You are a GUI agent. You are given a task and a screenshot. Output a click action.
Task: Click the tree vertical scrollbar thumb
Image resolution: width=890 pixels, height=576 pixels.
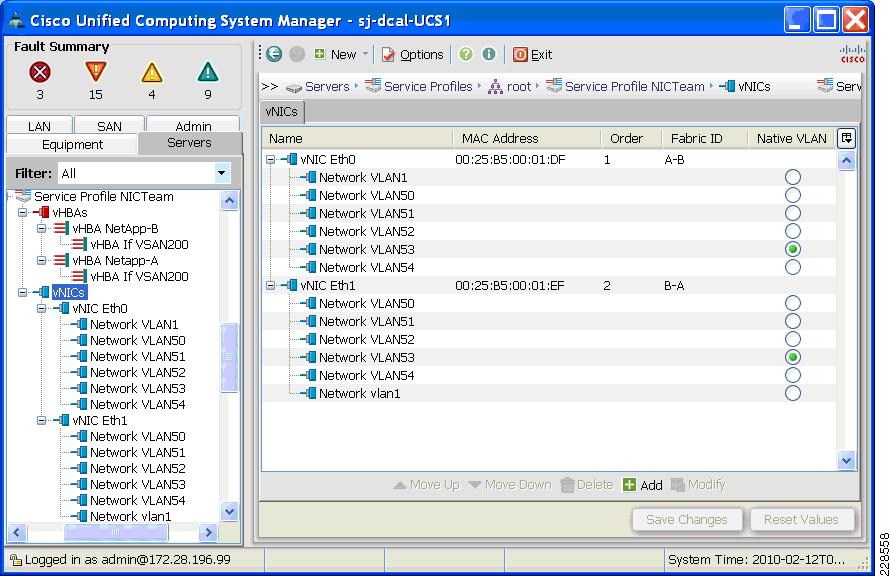pyautogui.click(x=229, y=357)
